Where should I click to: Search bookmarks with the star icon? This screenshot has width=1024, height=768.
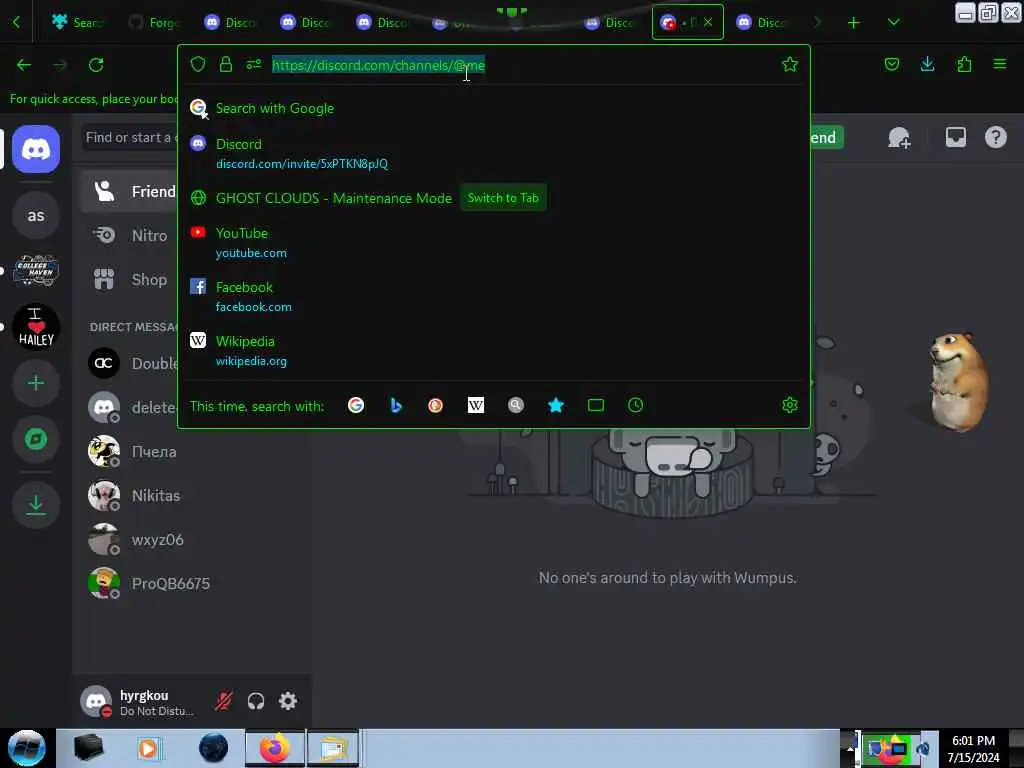click(556, 406)
